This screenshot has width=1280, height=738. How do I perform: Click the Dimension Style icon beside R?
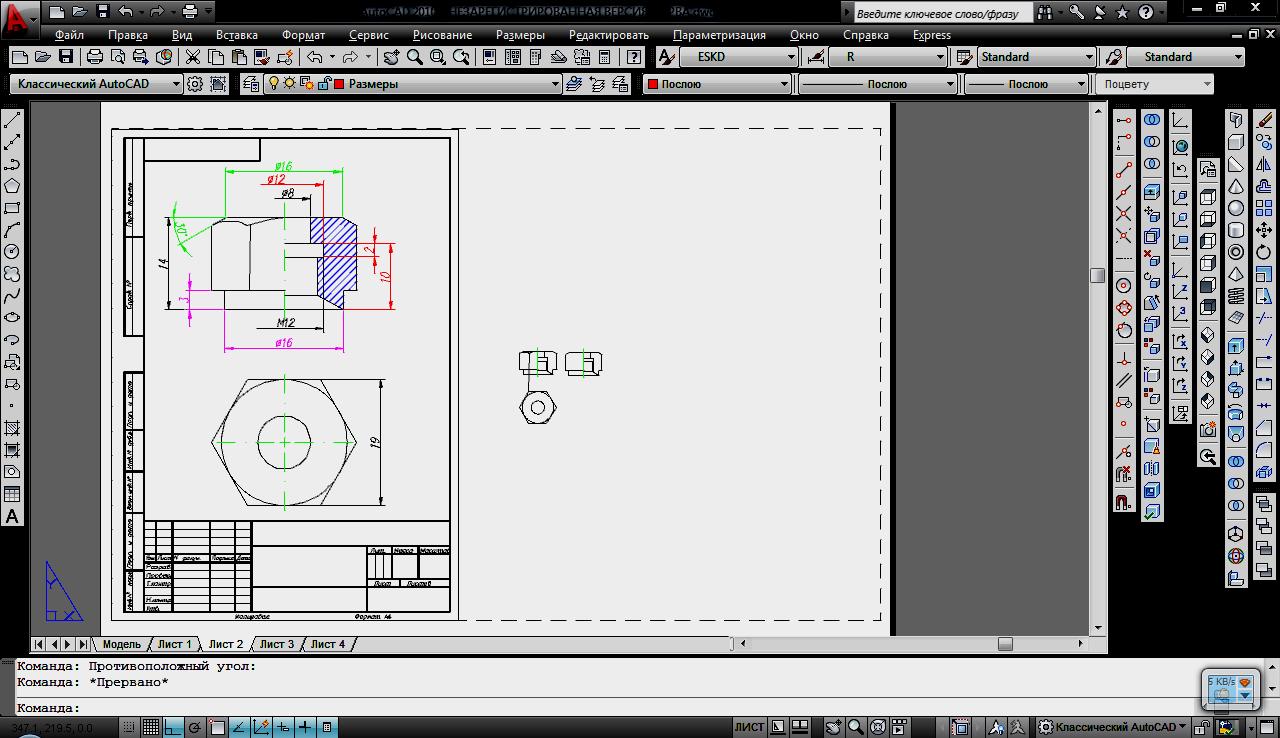(816, 57)
